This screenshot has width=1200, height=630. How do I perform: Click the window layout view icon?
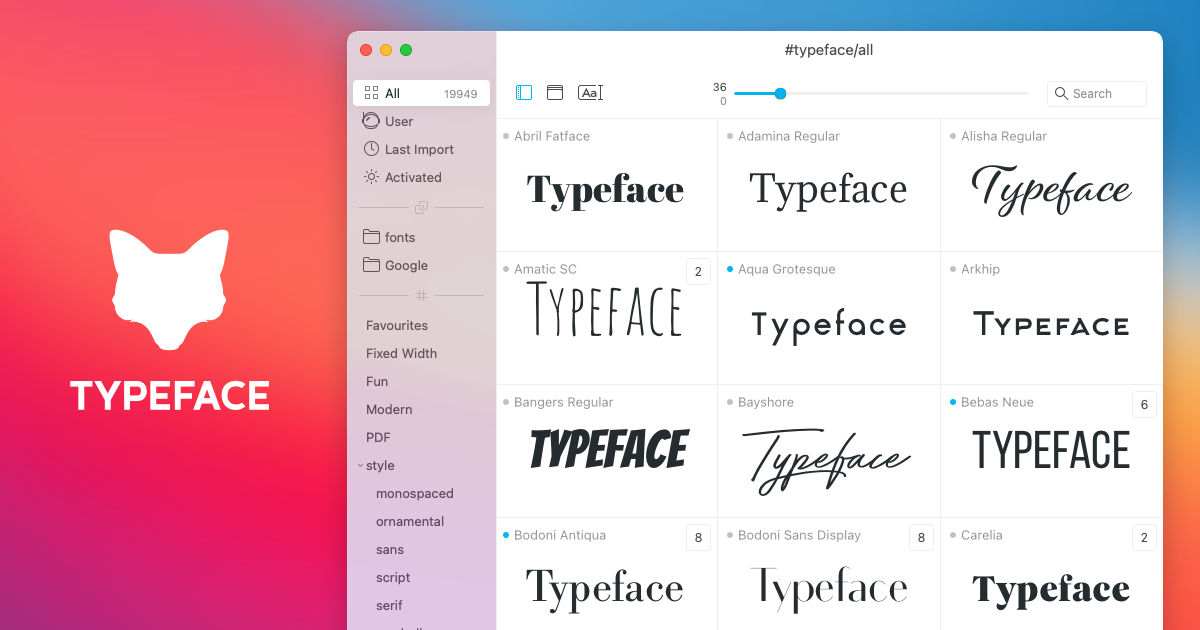(x=555, y=93)
